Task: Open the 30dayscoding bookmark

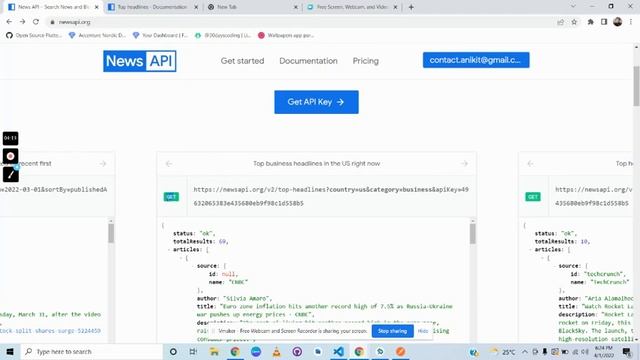Action: [x=223, y=36]
